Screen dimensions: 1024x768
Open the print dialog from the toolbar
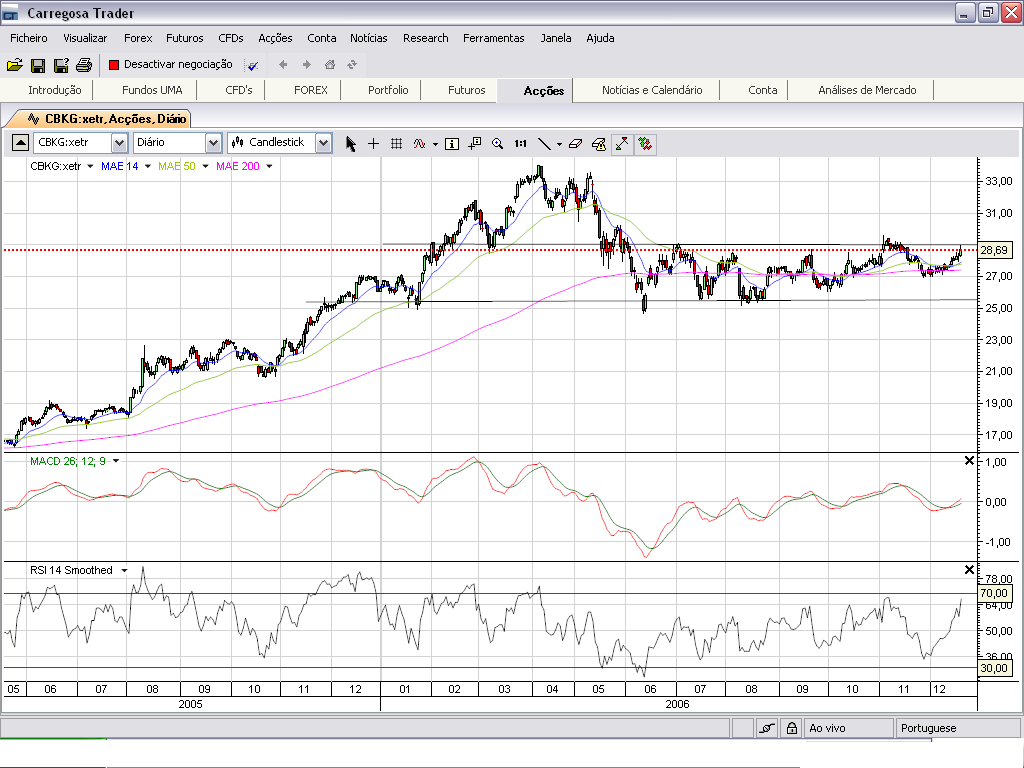click(x=84, y=63)
